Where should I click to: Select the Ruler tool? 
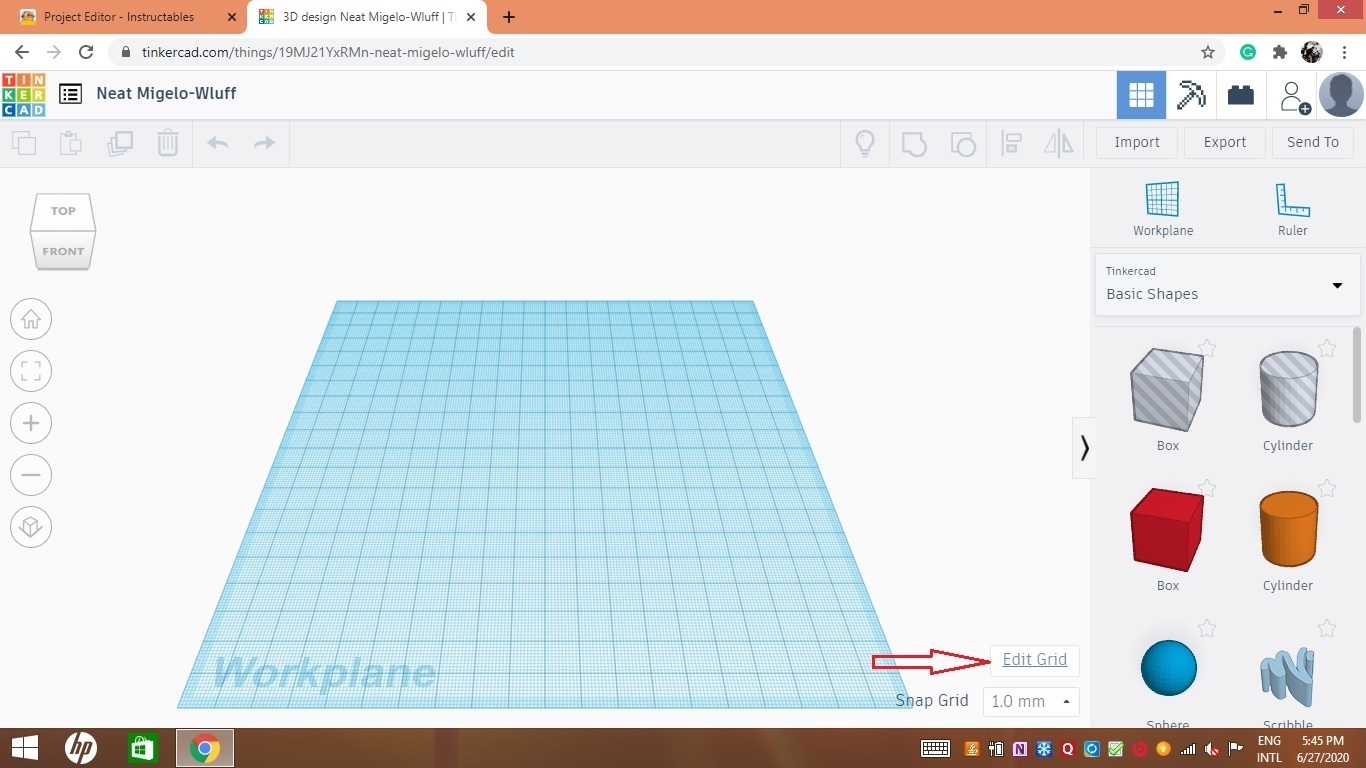(1292, 200)
